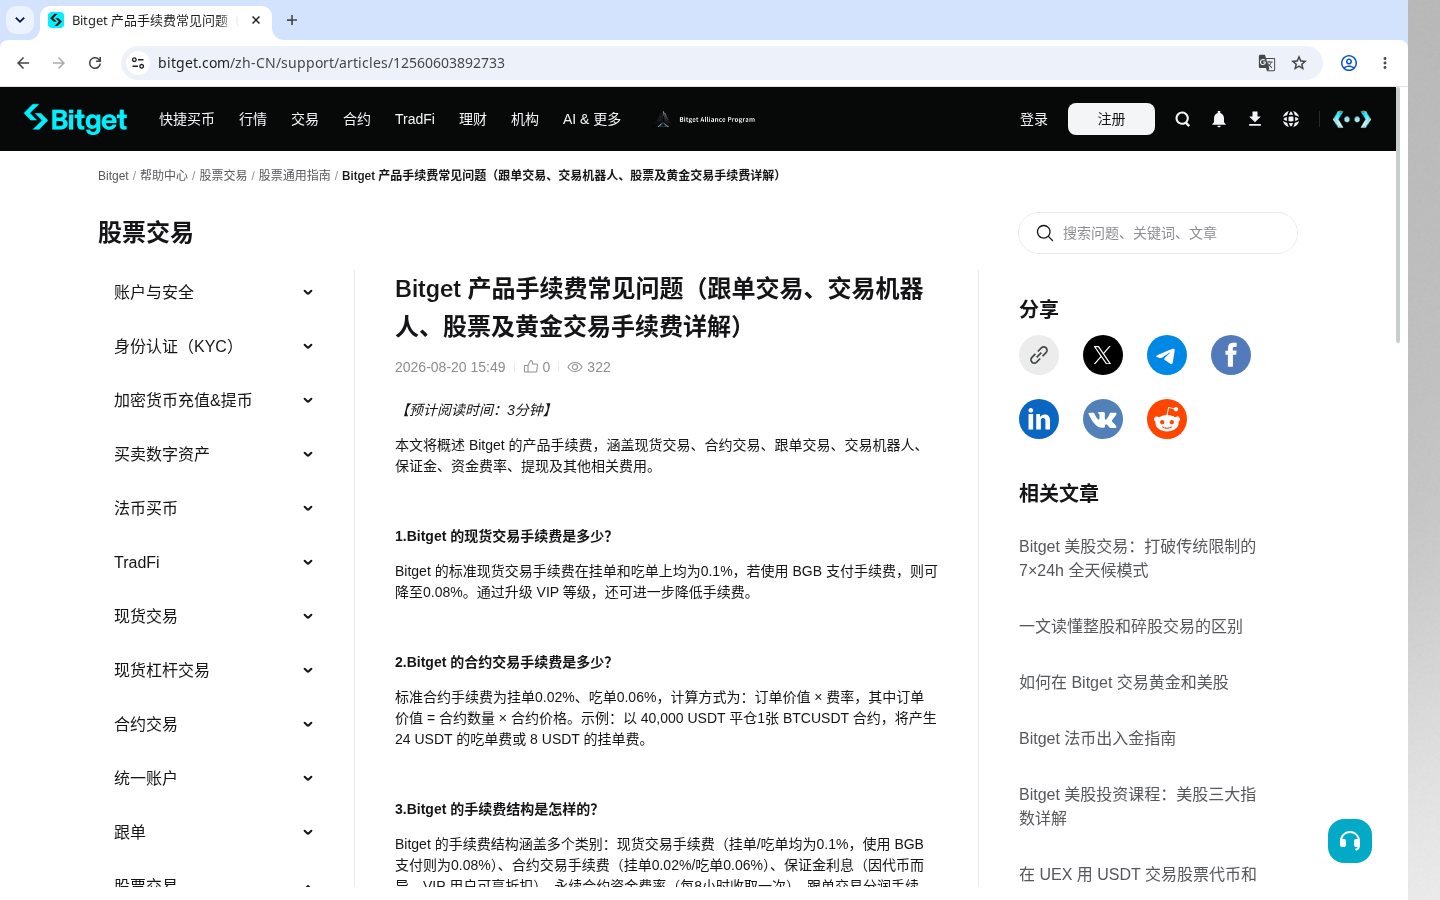Click the download app icon

tap(1255, 119)
